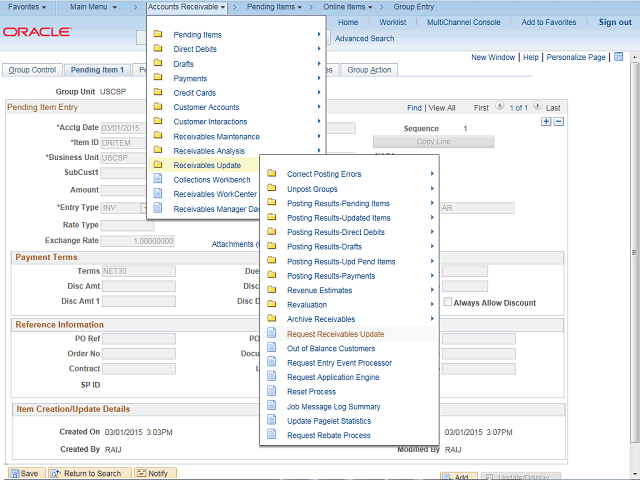Toggle the Always Allow Discount checkbox
Image resolution: width=640 pixels, height=480 pixels.
448,302
